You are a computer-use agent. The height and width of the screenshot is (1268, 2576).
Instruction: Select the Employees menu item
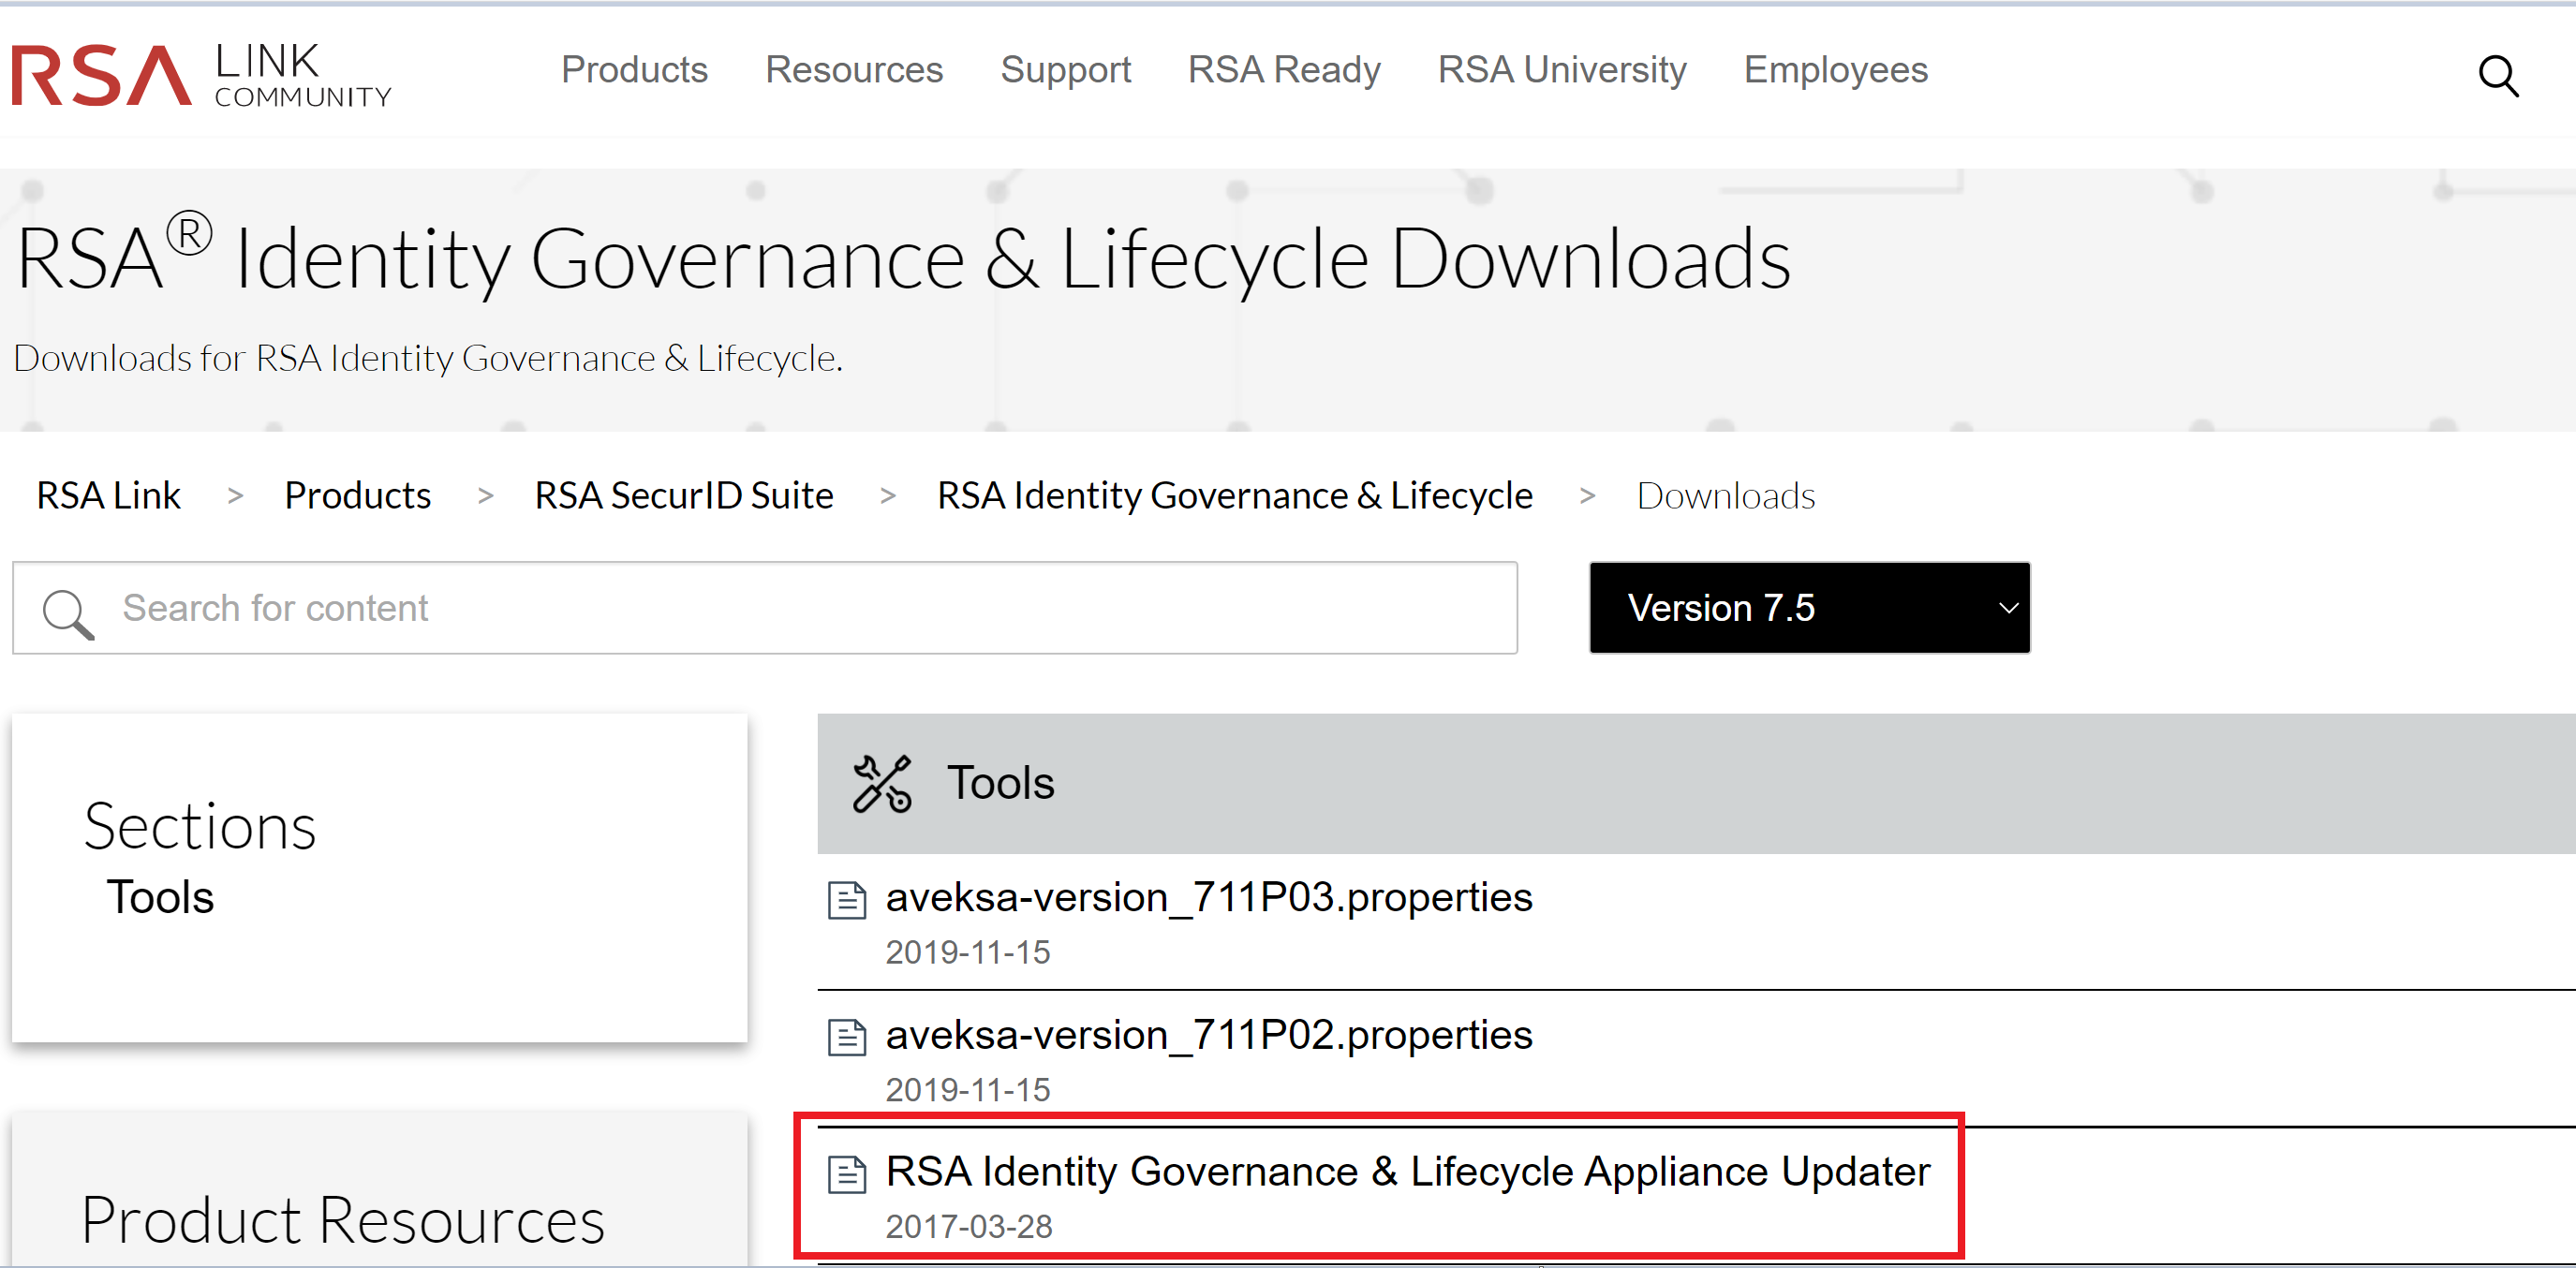[1835, 70]
